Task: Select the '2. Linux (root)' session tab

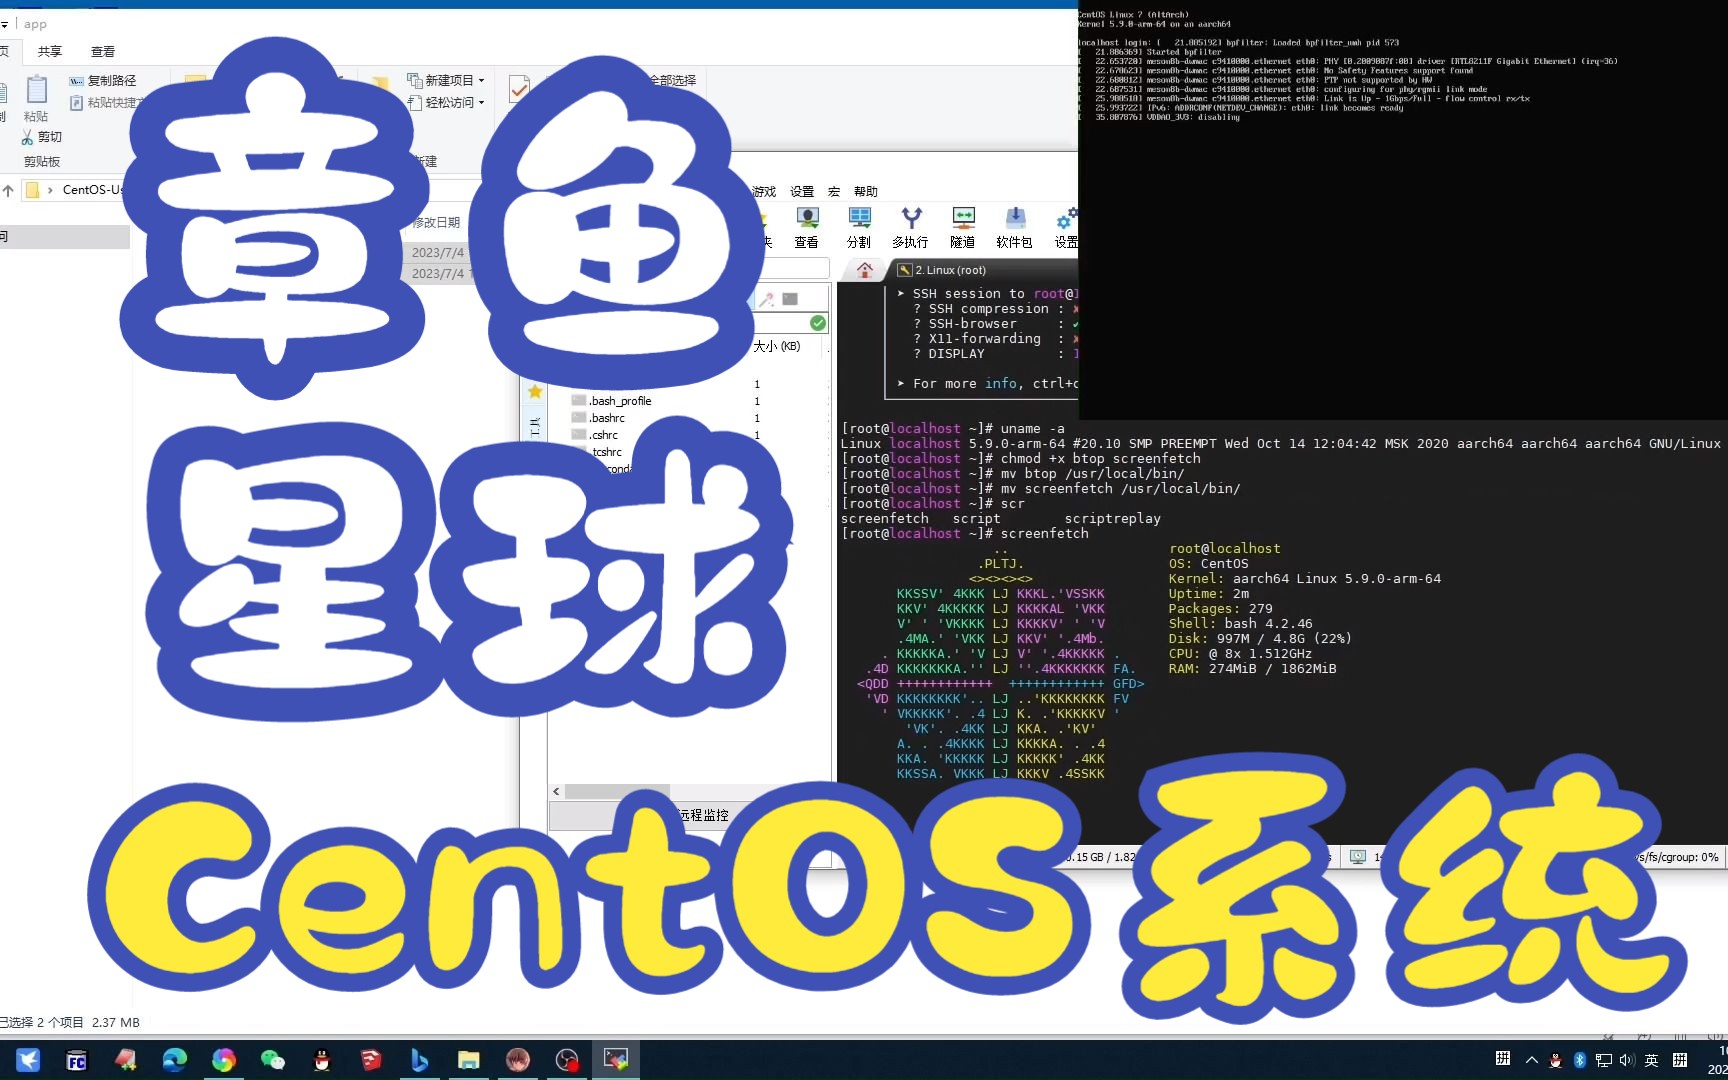Action: [x=950, y=270]
